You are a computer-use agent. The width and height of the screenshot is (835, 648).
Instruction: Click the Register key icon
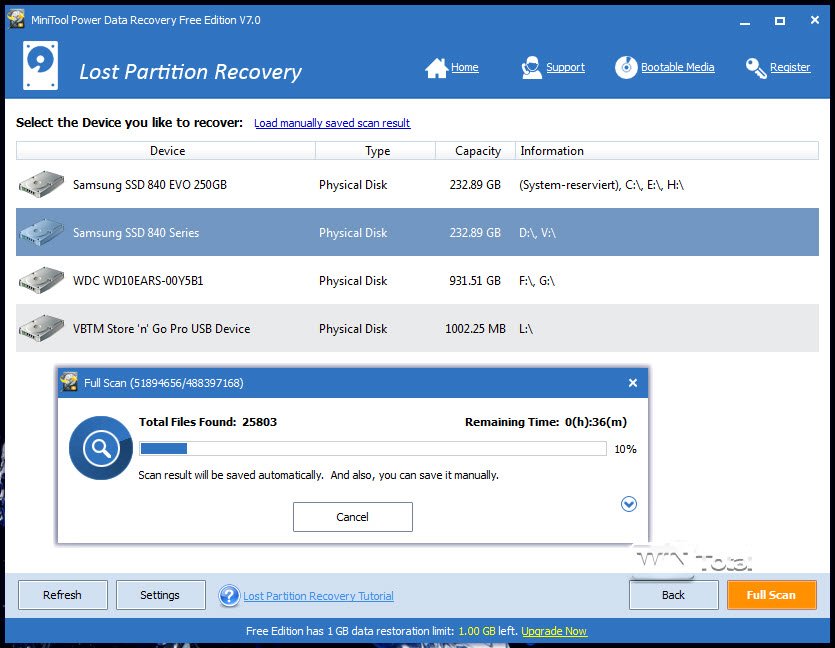point(756,68)
